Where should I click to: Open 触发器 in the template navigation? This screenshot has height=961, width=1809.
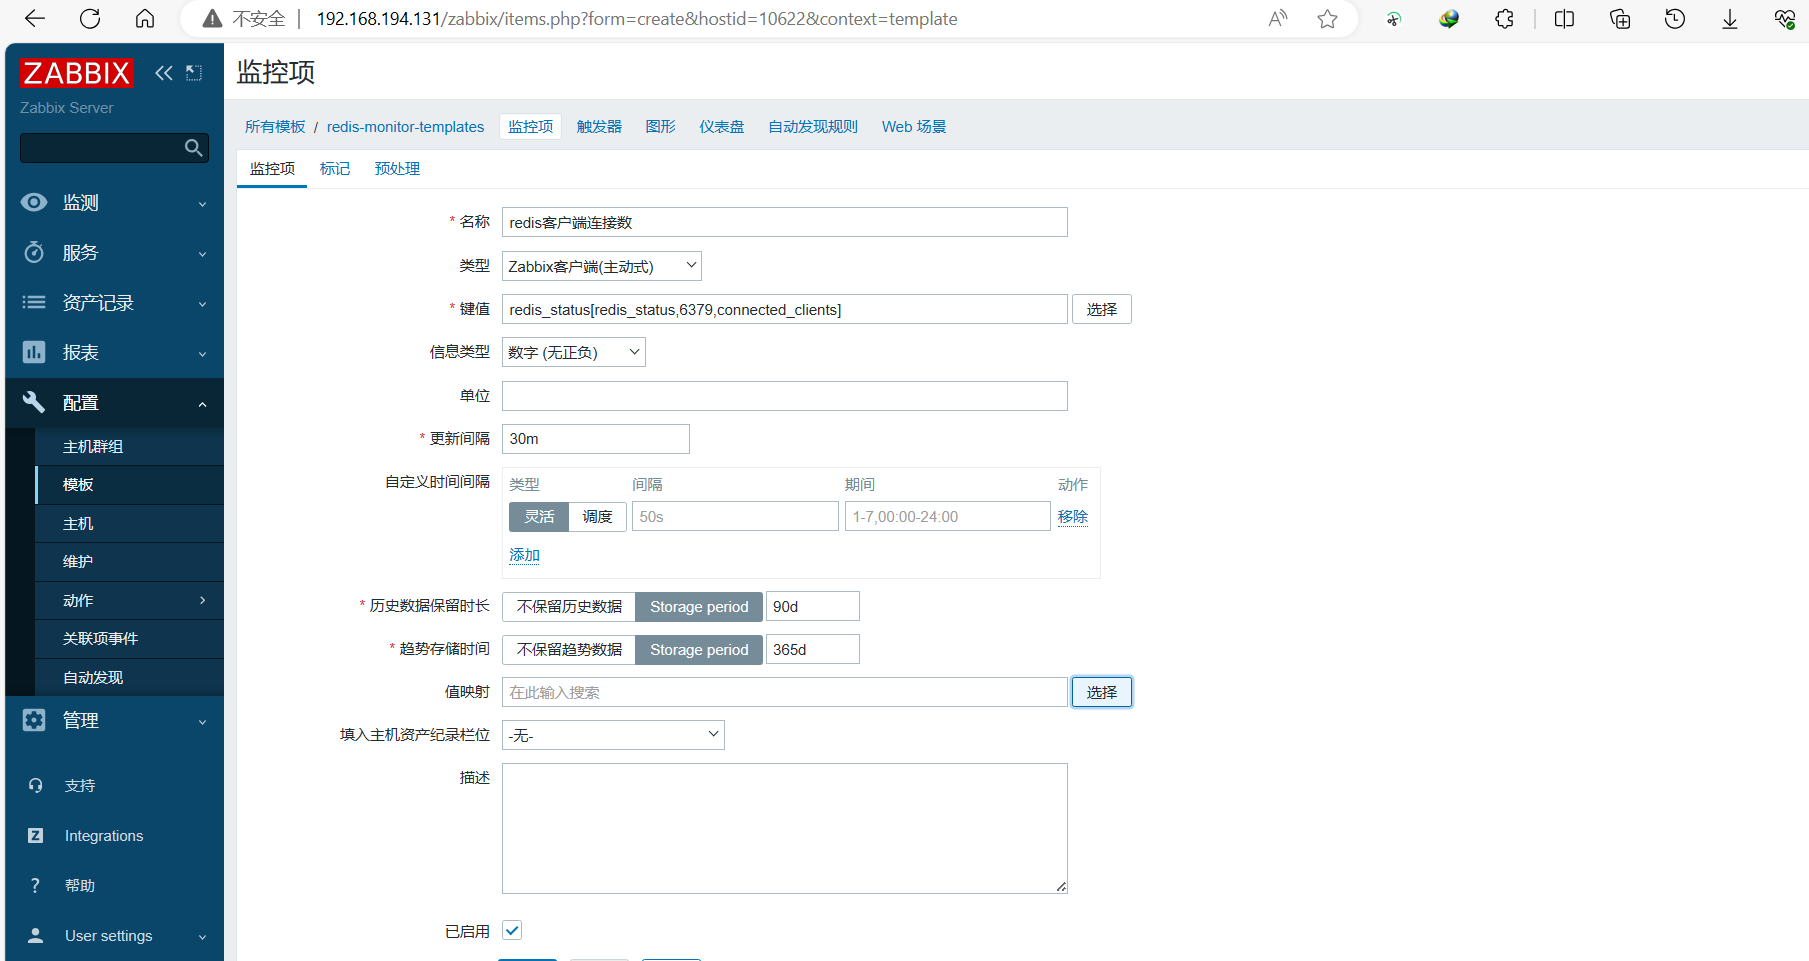point(599,127)
